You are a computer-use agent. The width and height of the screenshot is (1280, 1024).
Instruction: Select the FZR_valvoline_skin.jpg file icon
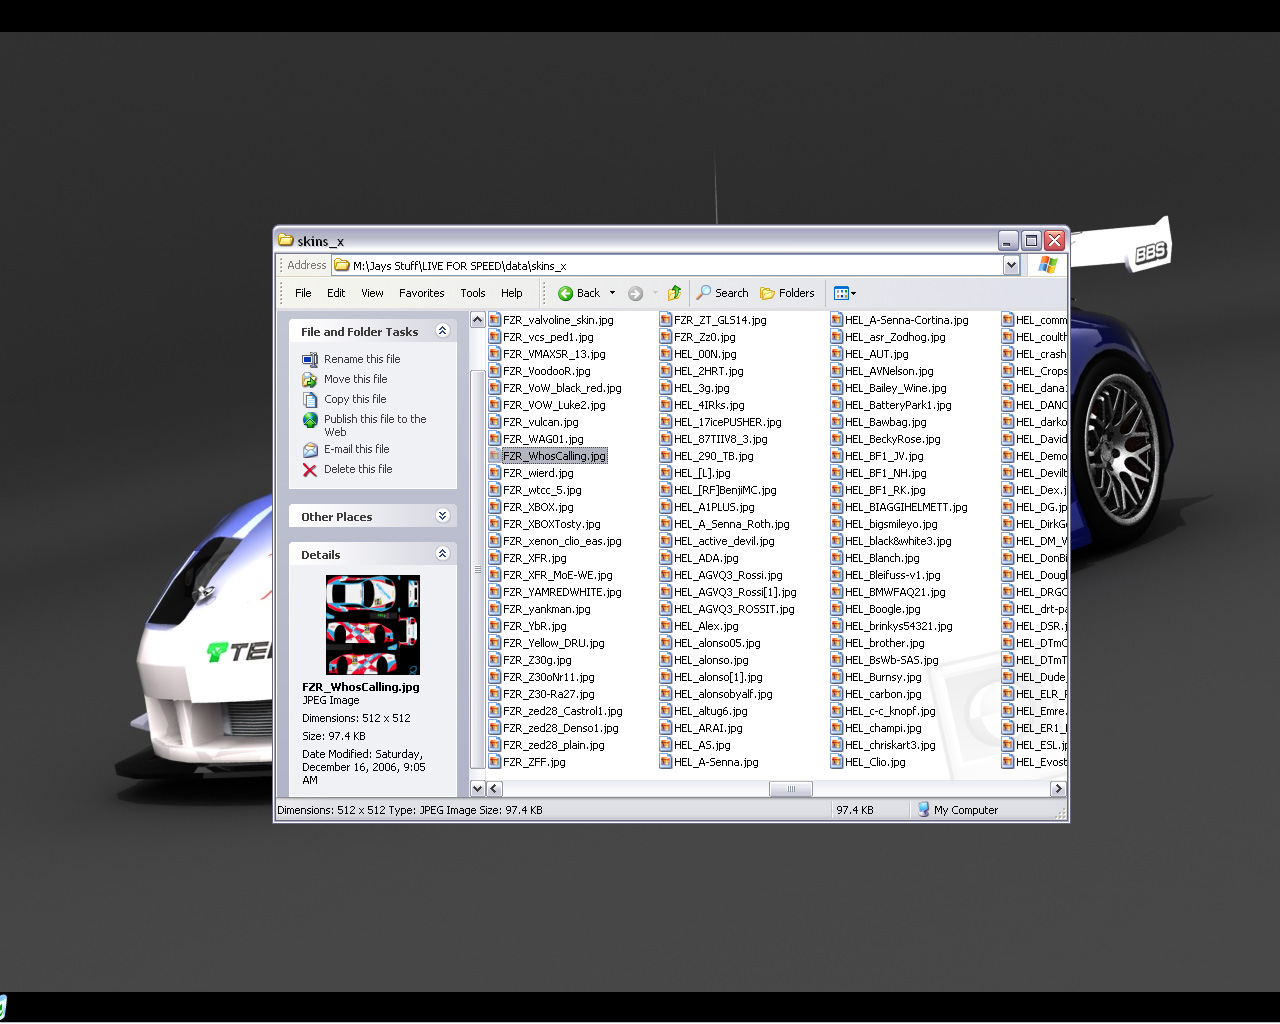494,320
